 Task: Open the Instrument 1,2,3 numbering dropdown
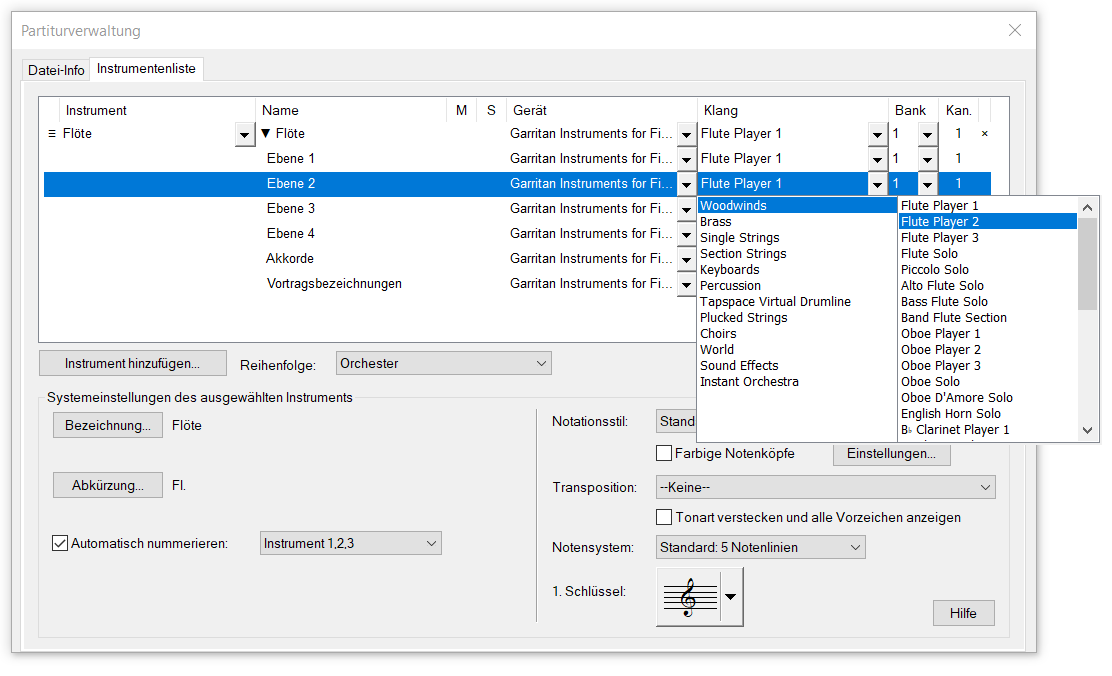coord(350,543)
